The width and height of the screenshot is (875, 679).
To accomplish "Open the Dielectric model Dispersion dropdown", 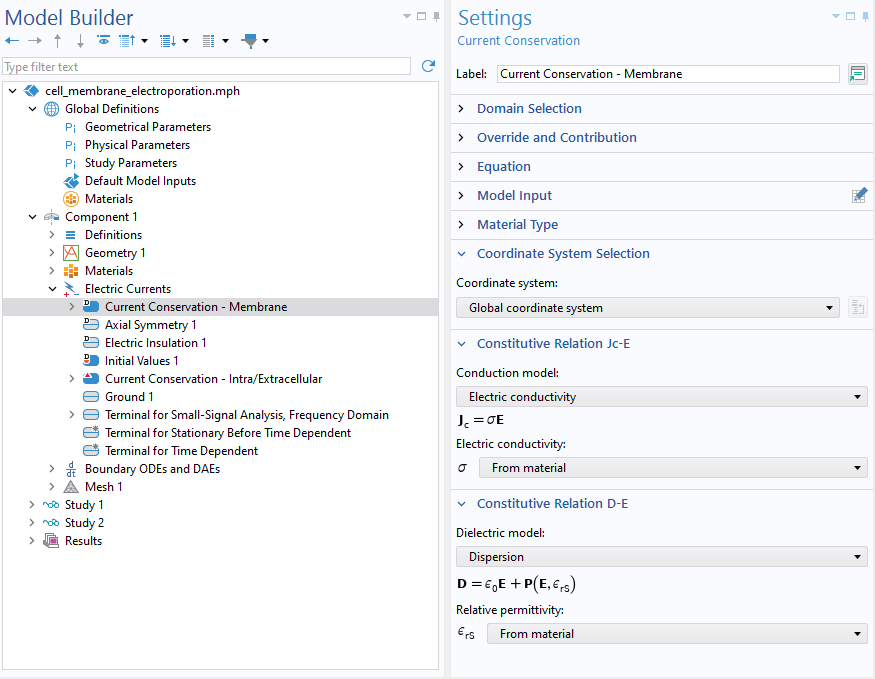I will [661, 557].
